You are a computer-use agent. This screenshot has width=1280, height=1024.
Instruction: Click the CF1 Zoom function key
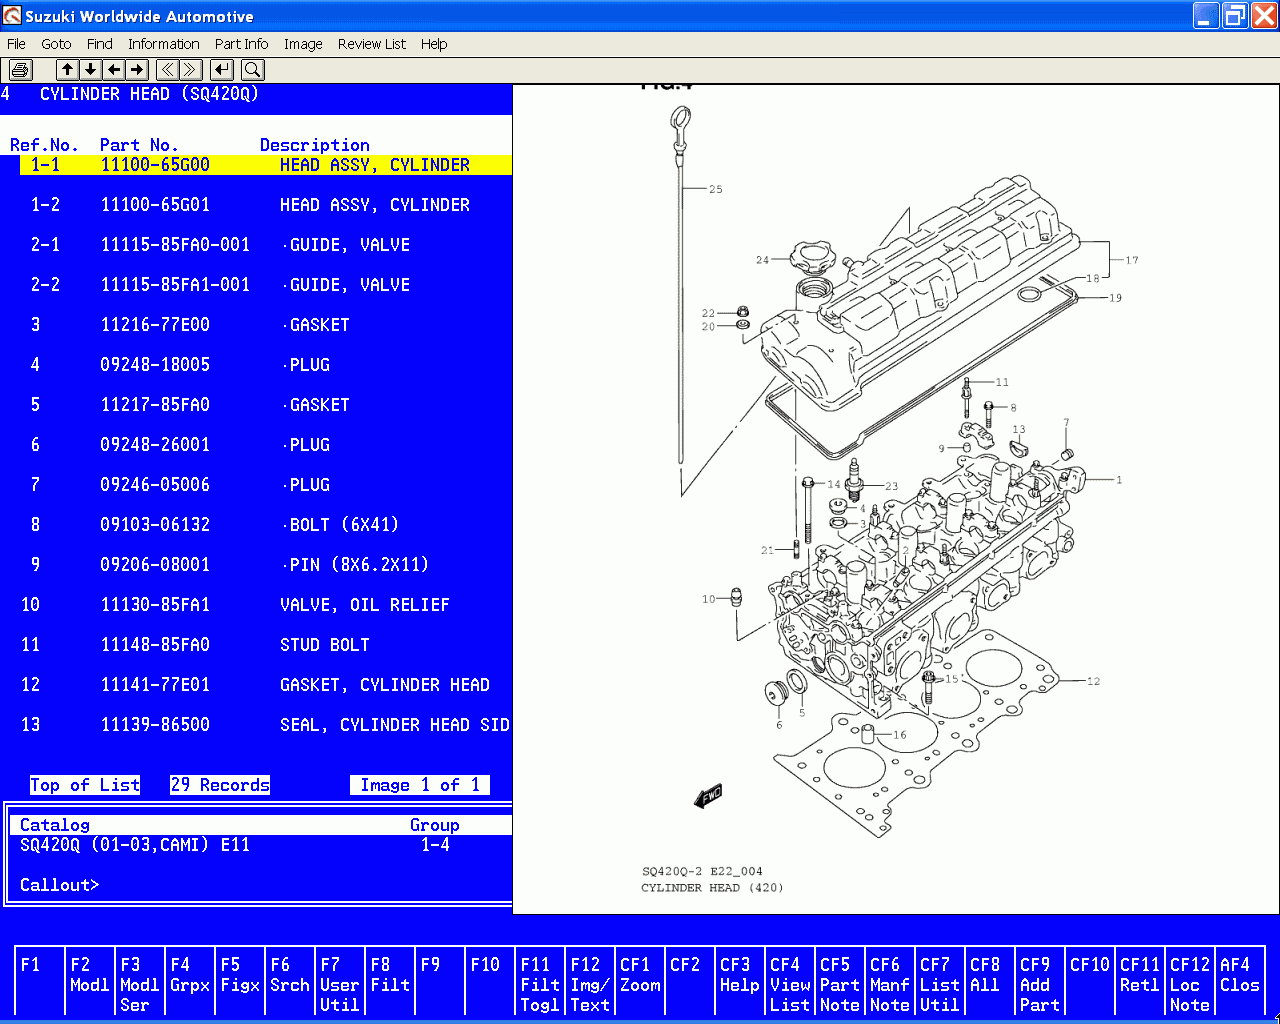click(x=640, y=981)
